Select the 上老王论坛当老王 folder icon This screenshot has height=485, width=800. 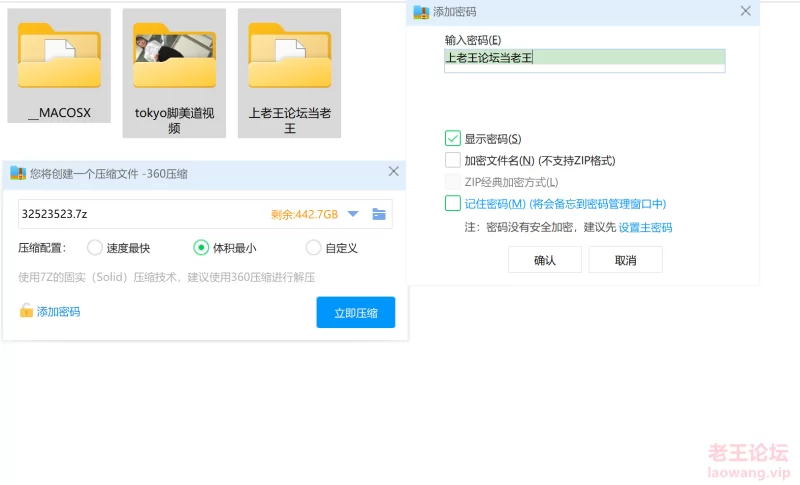click(290, 55)
